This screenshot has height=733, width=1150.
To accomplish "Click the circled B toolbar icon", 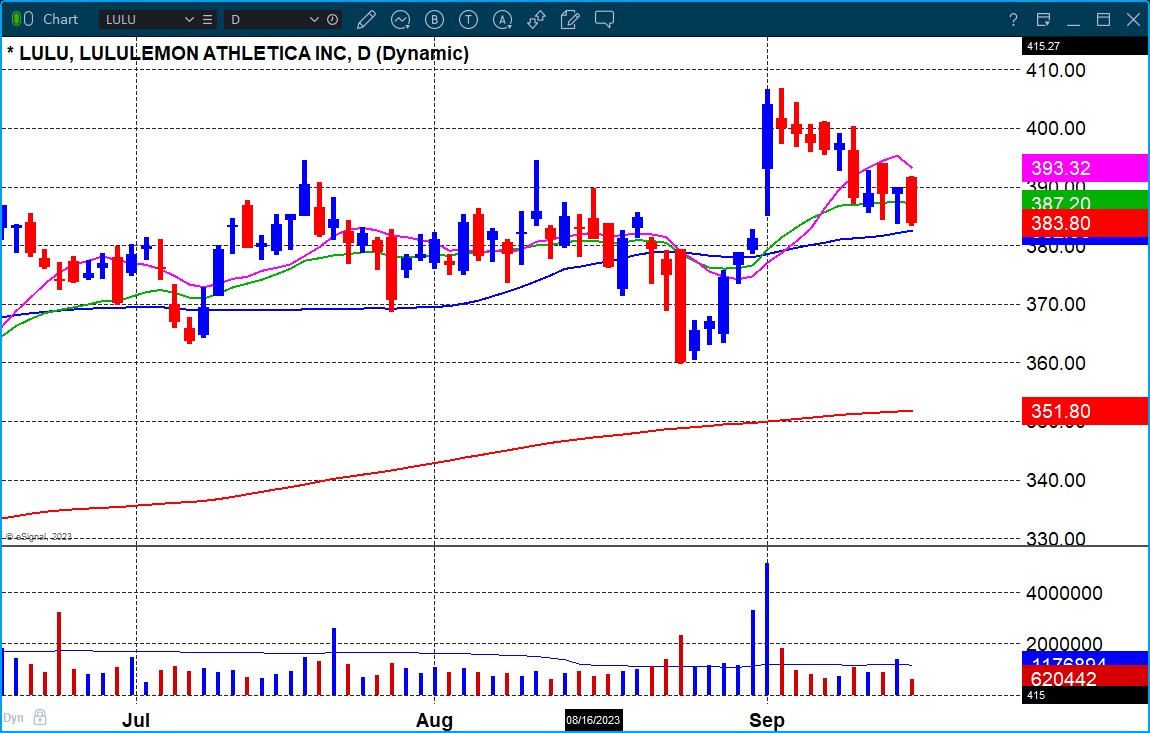I will (434, 20).
